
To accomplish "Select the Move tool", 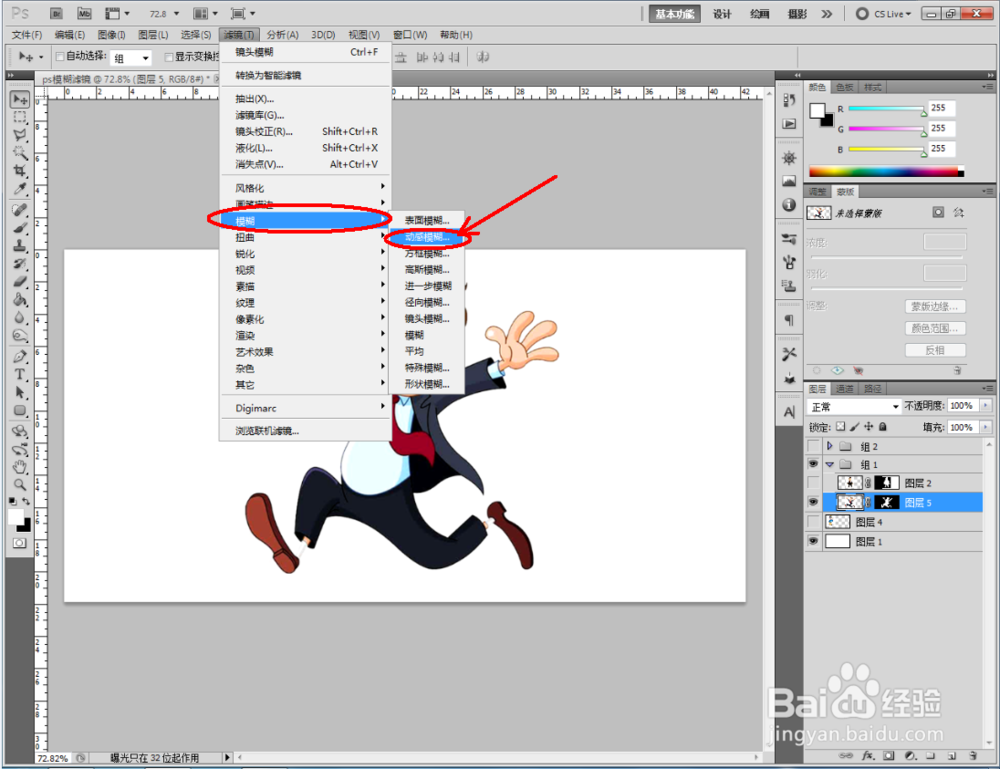I will click(20, 99).
